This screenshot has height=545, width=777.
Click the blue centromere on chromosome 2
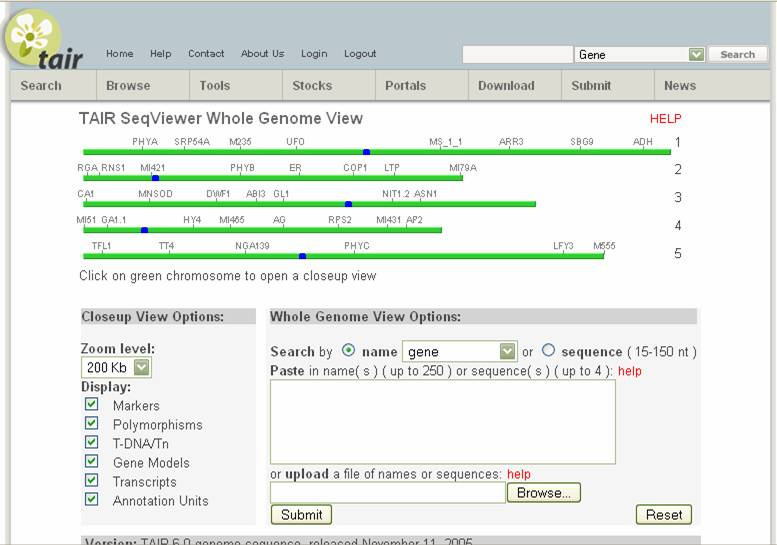[x=156, y=178]
